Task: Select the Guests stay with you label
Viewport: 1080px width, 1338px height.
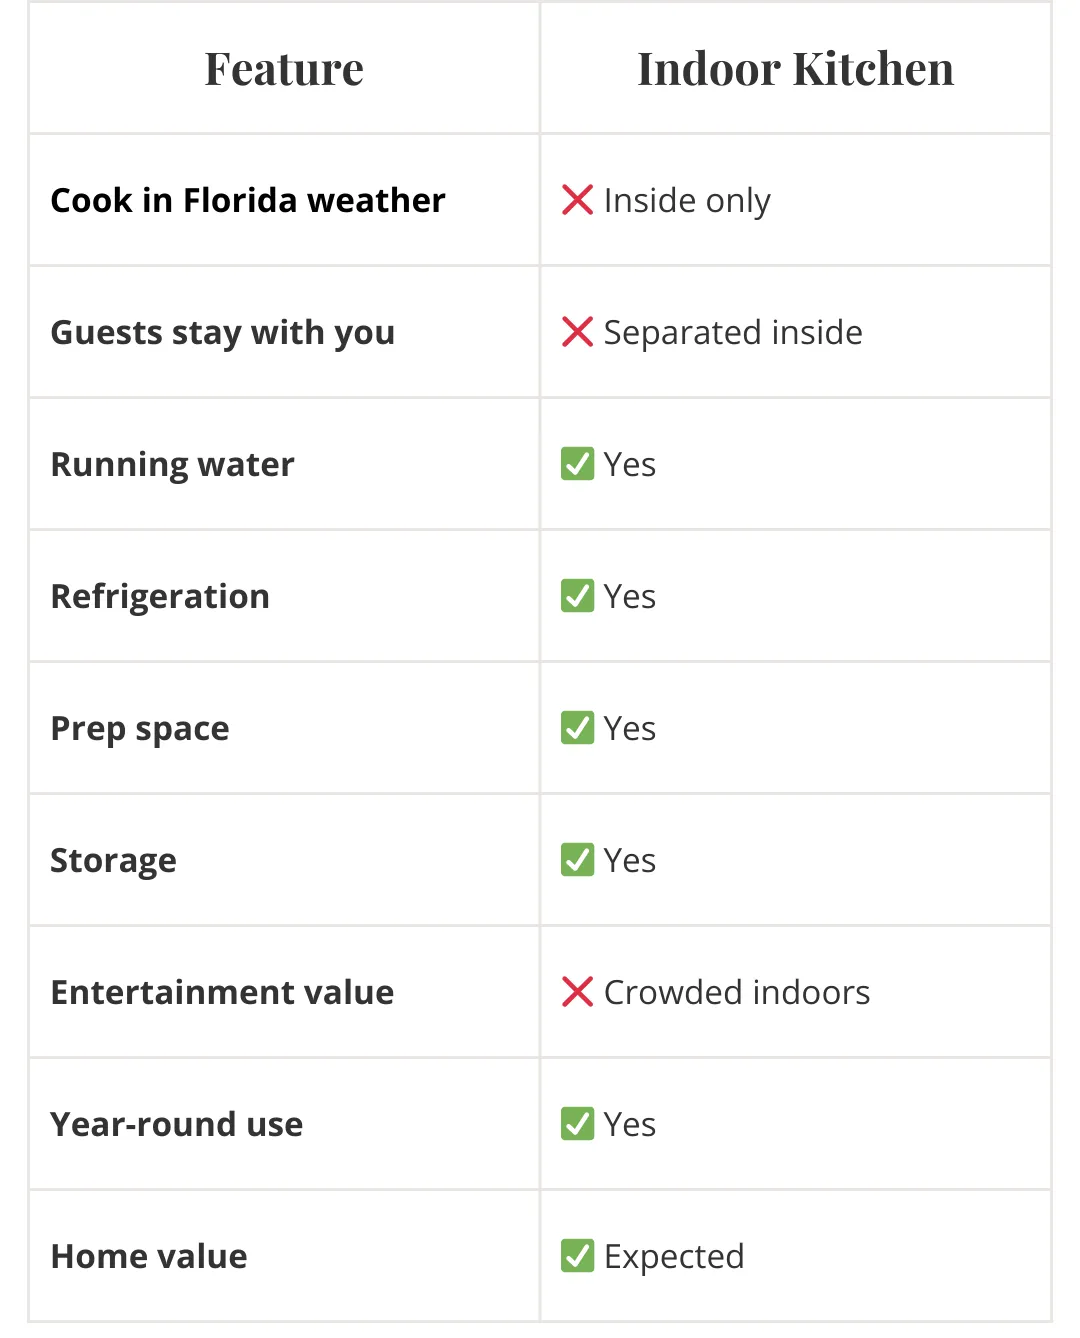Action: [x=223, y=332]
